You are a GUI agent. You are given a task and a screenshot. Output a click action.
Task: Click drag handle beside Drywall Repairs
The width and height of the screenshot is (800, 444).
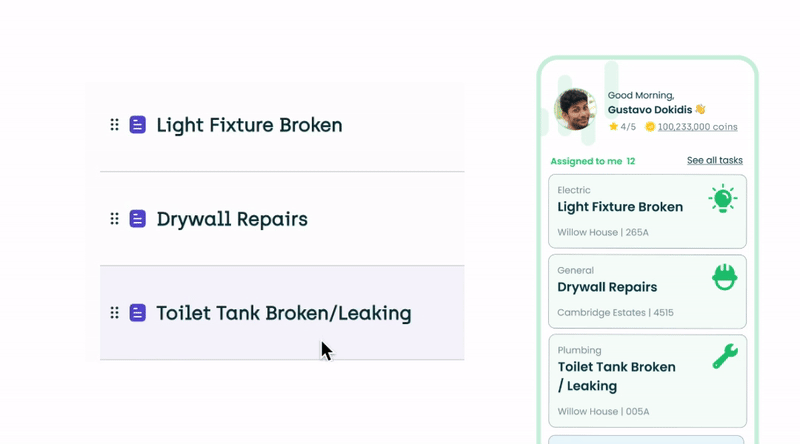point(114,219)
